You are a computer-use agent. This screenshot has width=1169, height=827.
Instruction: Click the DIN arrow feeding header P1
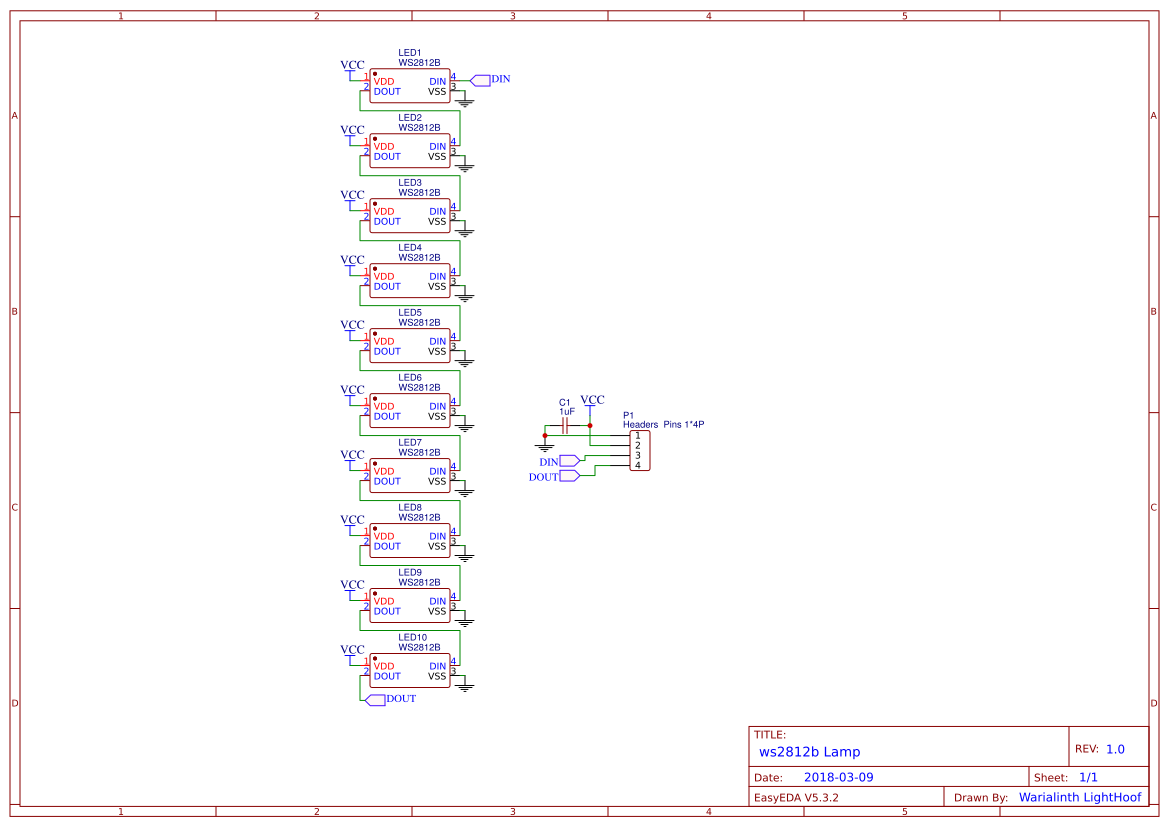(x=567, y=462)
